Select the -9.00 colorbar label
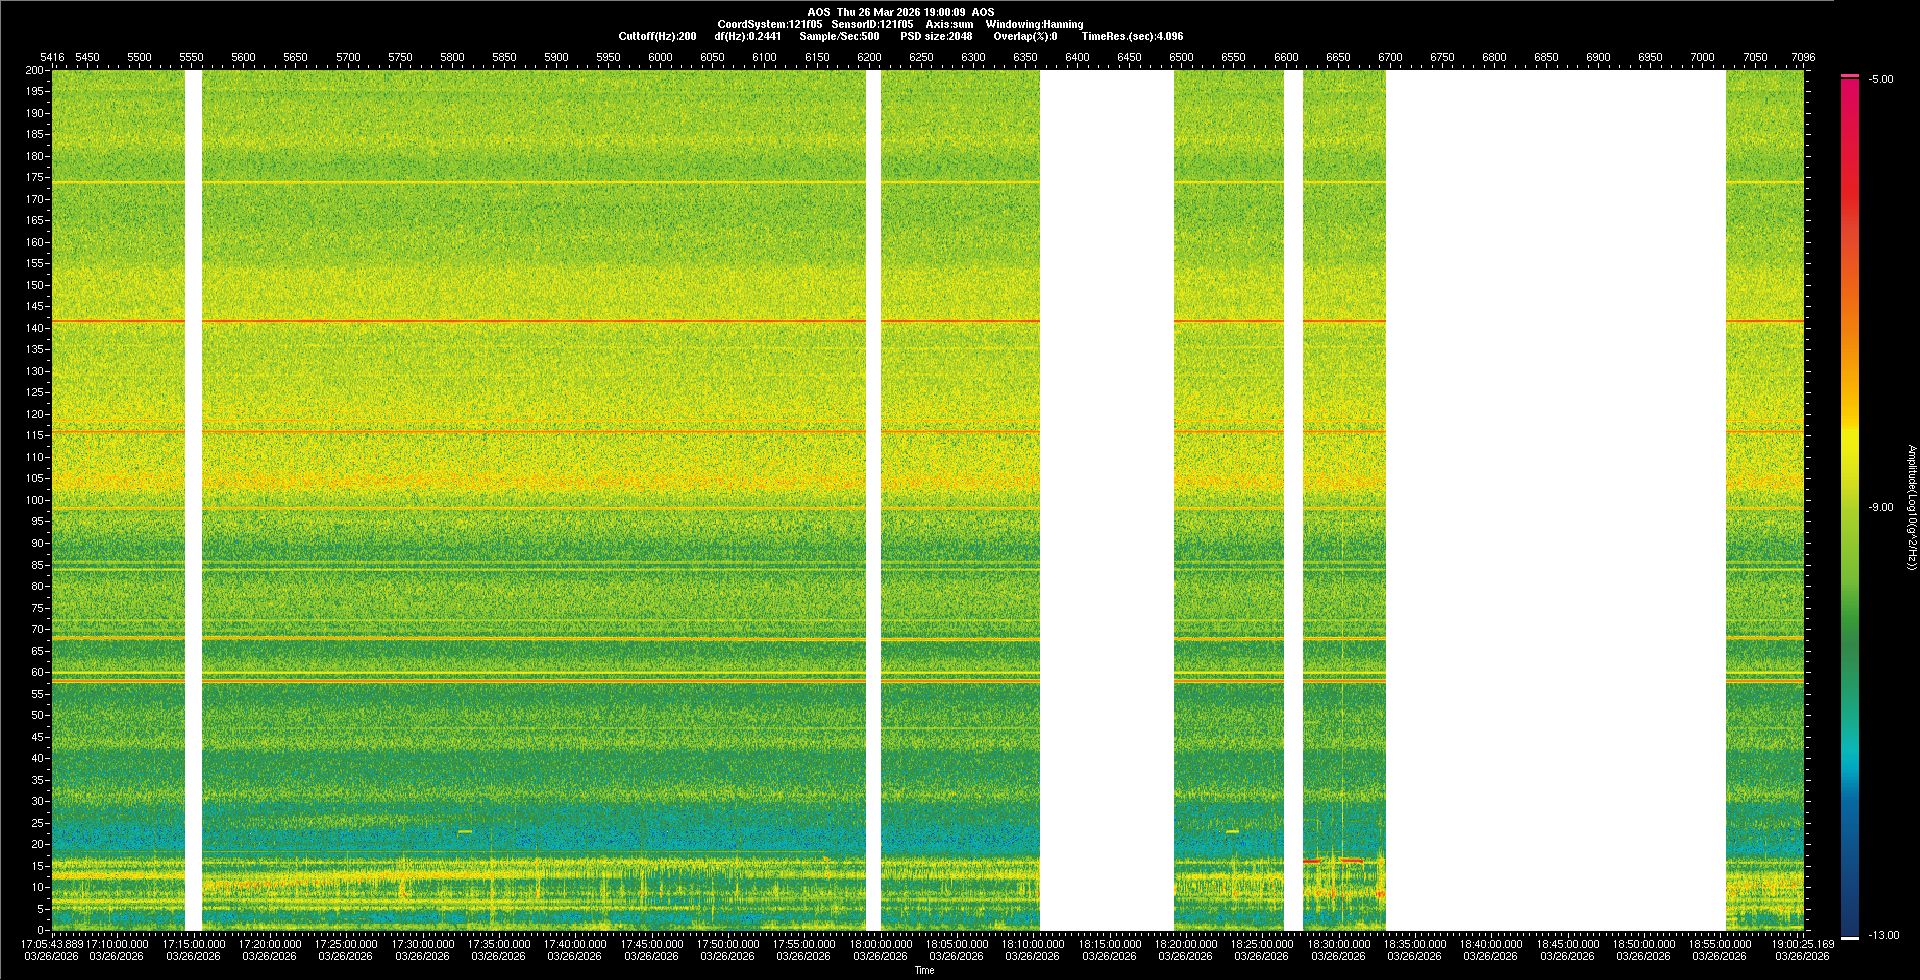This screenshot has height=980, width=1920. [x=1880, y=508]
